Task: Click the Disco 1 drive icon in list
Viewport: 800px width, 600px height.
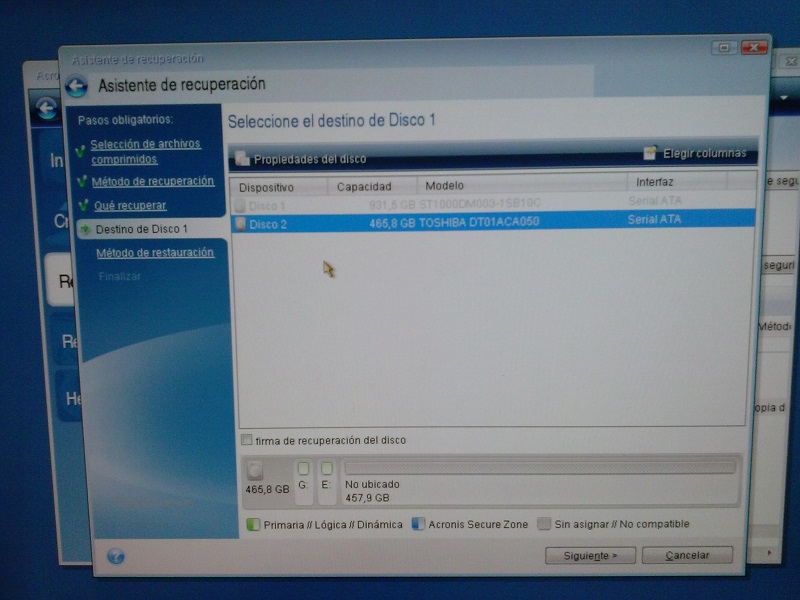Action: coord(239,206)
